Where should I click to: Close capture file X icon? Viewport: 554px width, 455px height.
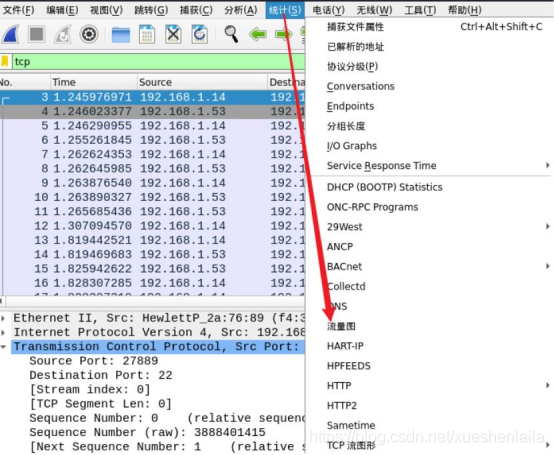[173, 34]
